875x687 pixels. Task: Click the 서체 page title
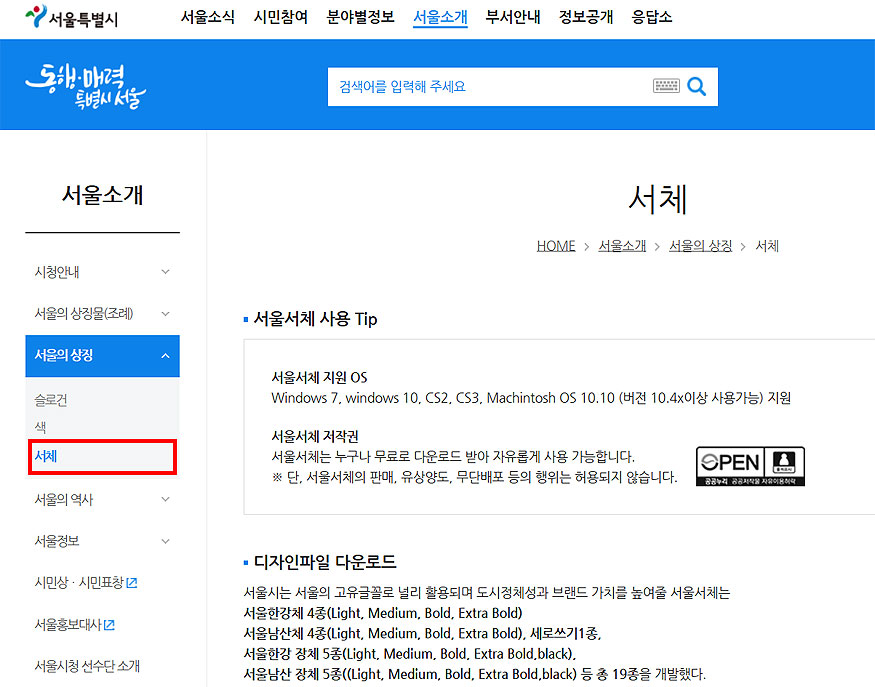coord(658,199)
